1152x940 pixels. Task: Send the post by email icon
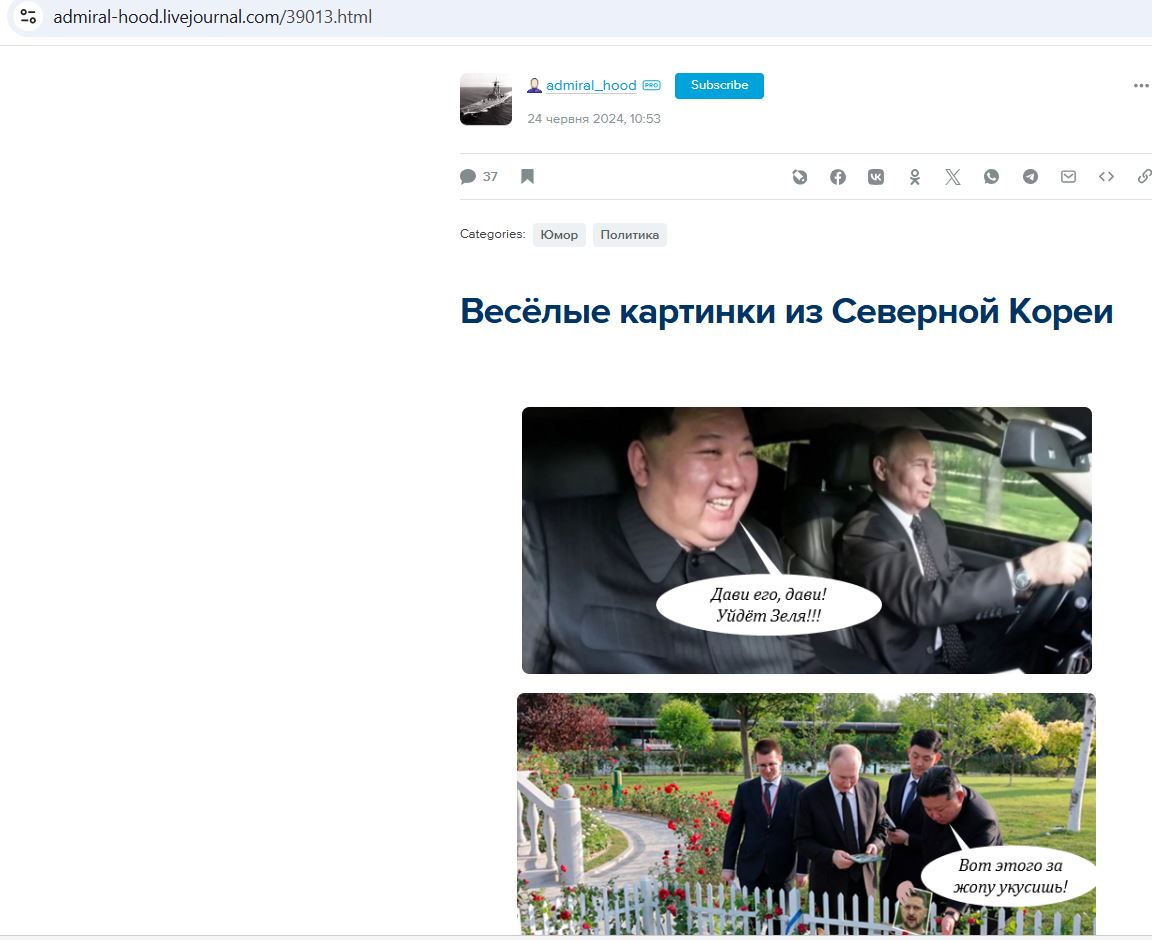click(x=1068, y=176)
